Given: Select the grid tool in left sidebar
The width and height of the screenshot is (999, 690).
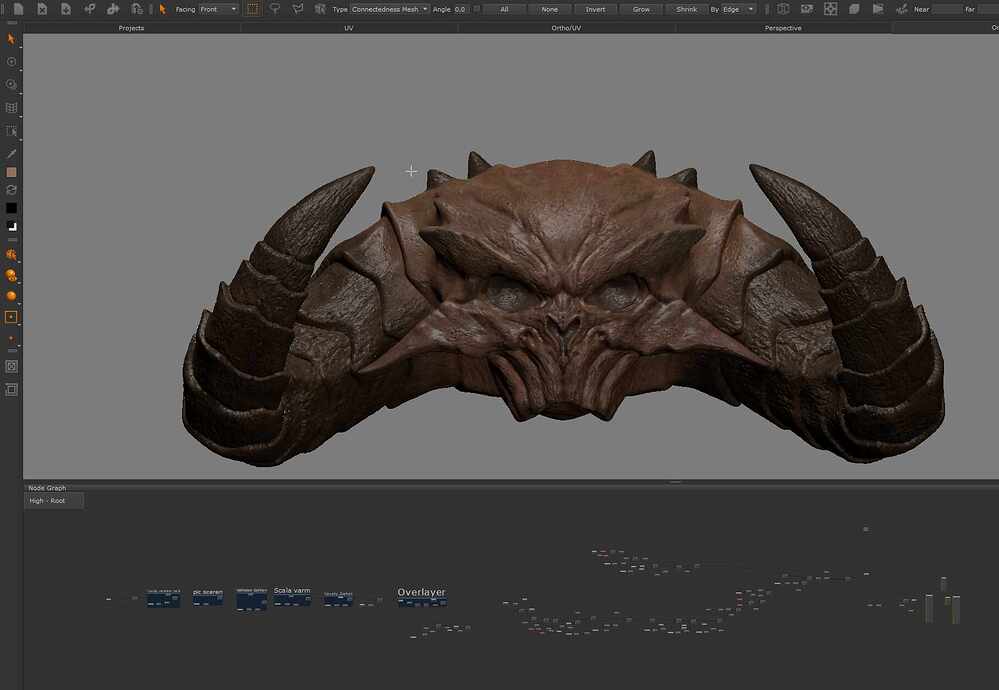Looking at the screenshot, I should [11, 108].
